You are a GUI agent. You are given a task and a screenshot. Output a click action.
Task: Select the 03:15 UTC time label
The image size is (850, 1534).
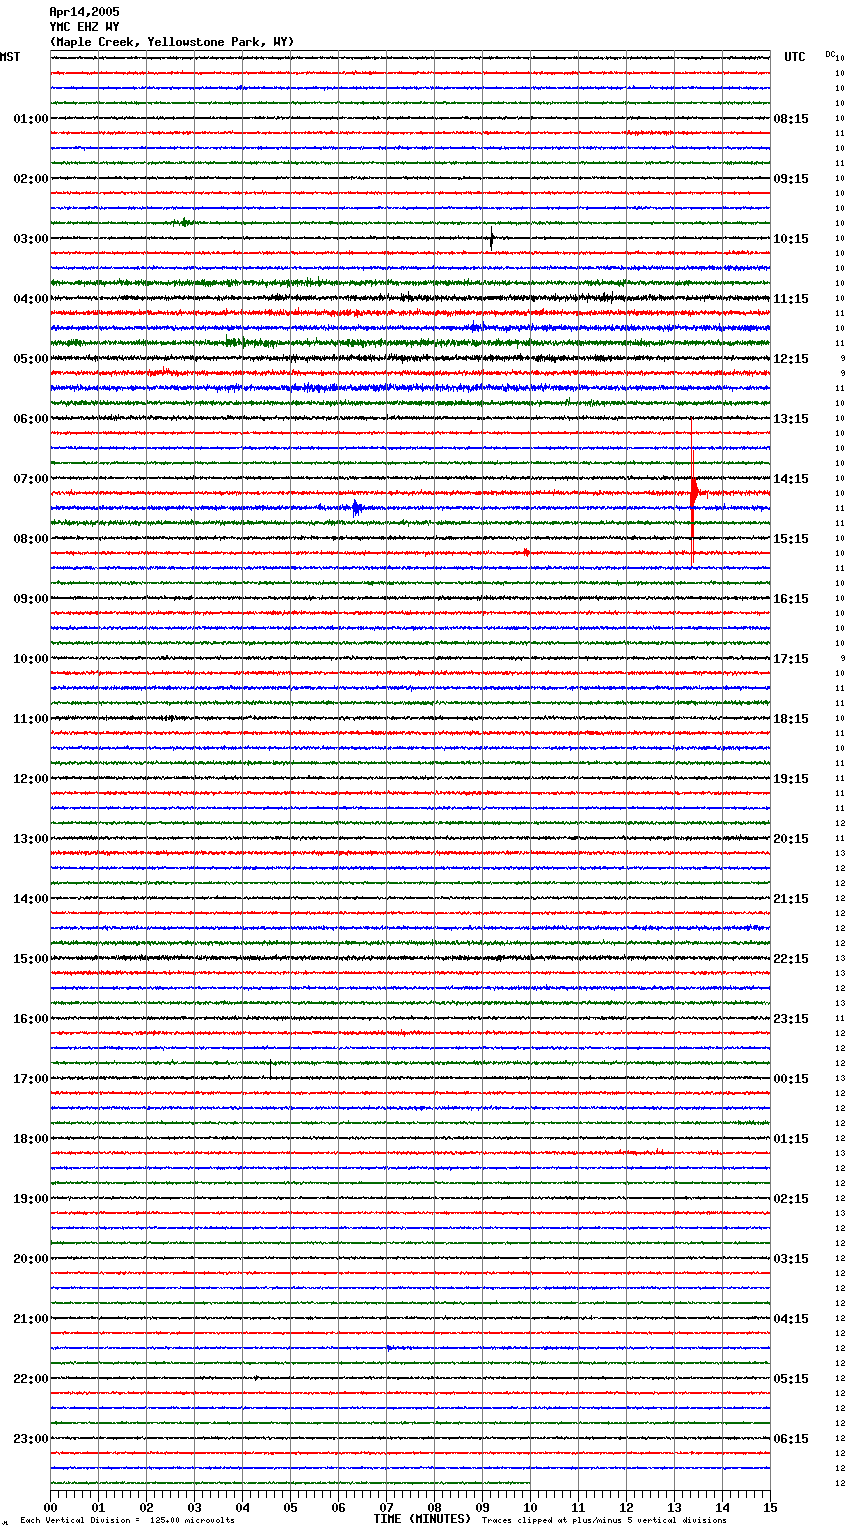tap(791, 1259)
